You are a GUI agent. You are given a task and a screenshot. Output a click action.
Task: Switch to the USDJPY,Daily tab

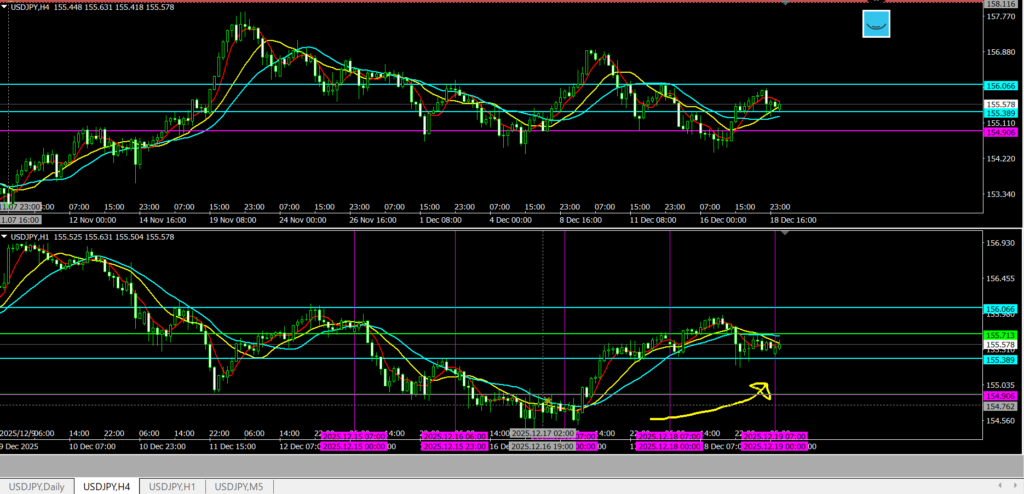pos(37,486)
